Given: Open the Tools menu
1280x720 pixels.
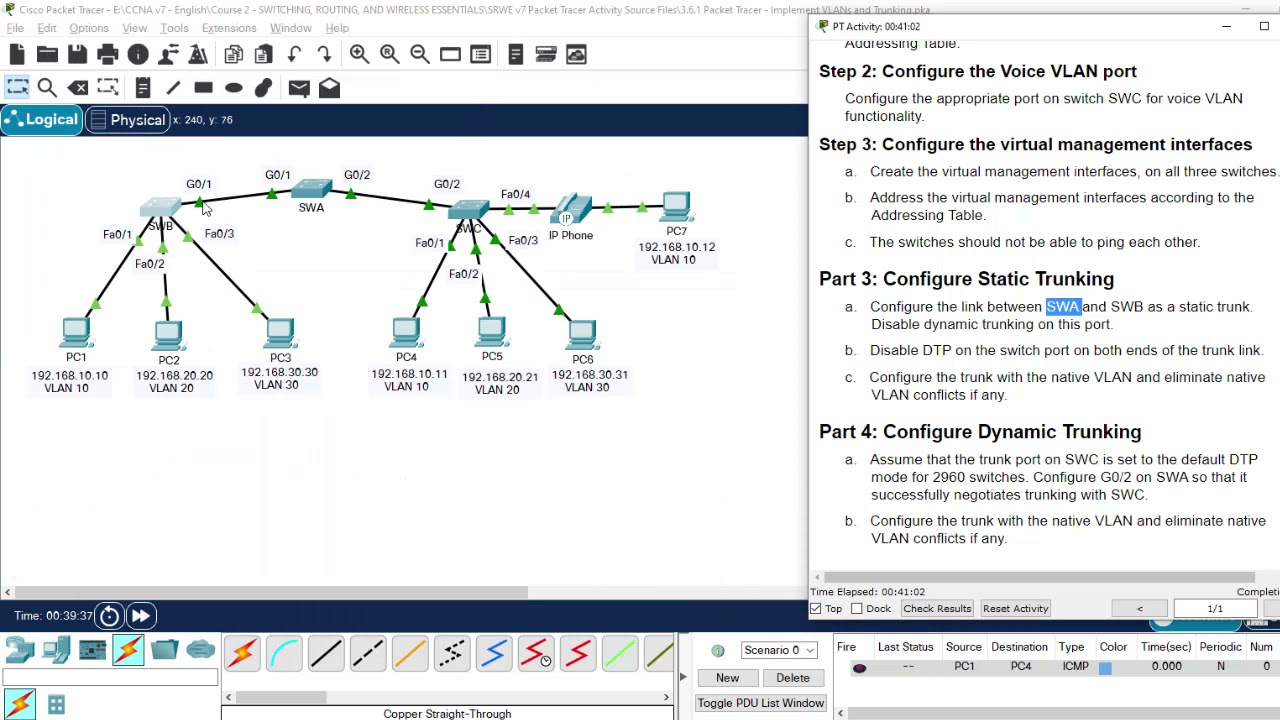Looking at the screenshot, I should click(x=174, y=28).
